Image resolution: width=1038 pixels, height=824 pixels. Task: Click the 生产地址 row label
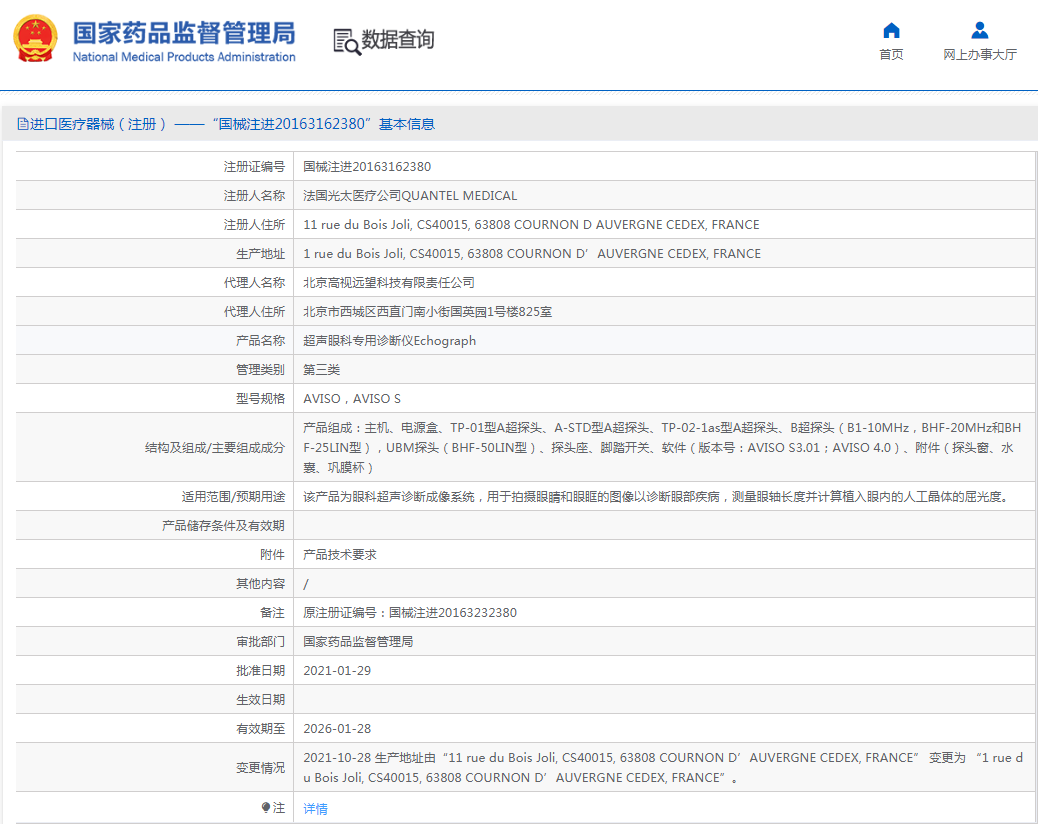click(261, 254)
